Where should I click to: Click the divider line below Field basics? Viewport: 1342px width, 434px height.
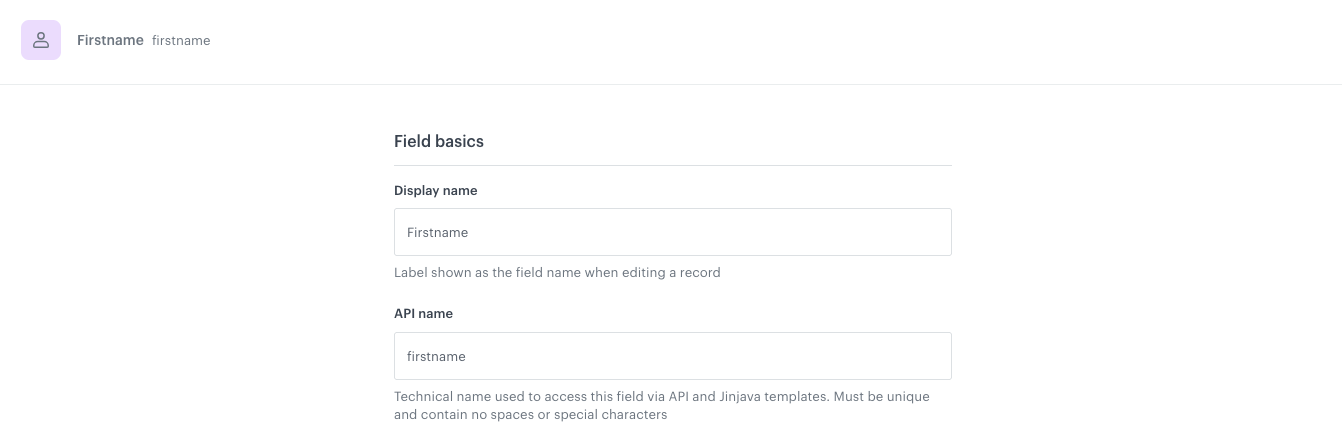tap(672, 165)
